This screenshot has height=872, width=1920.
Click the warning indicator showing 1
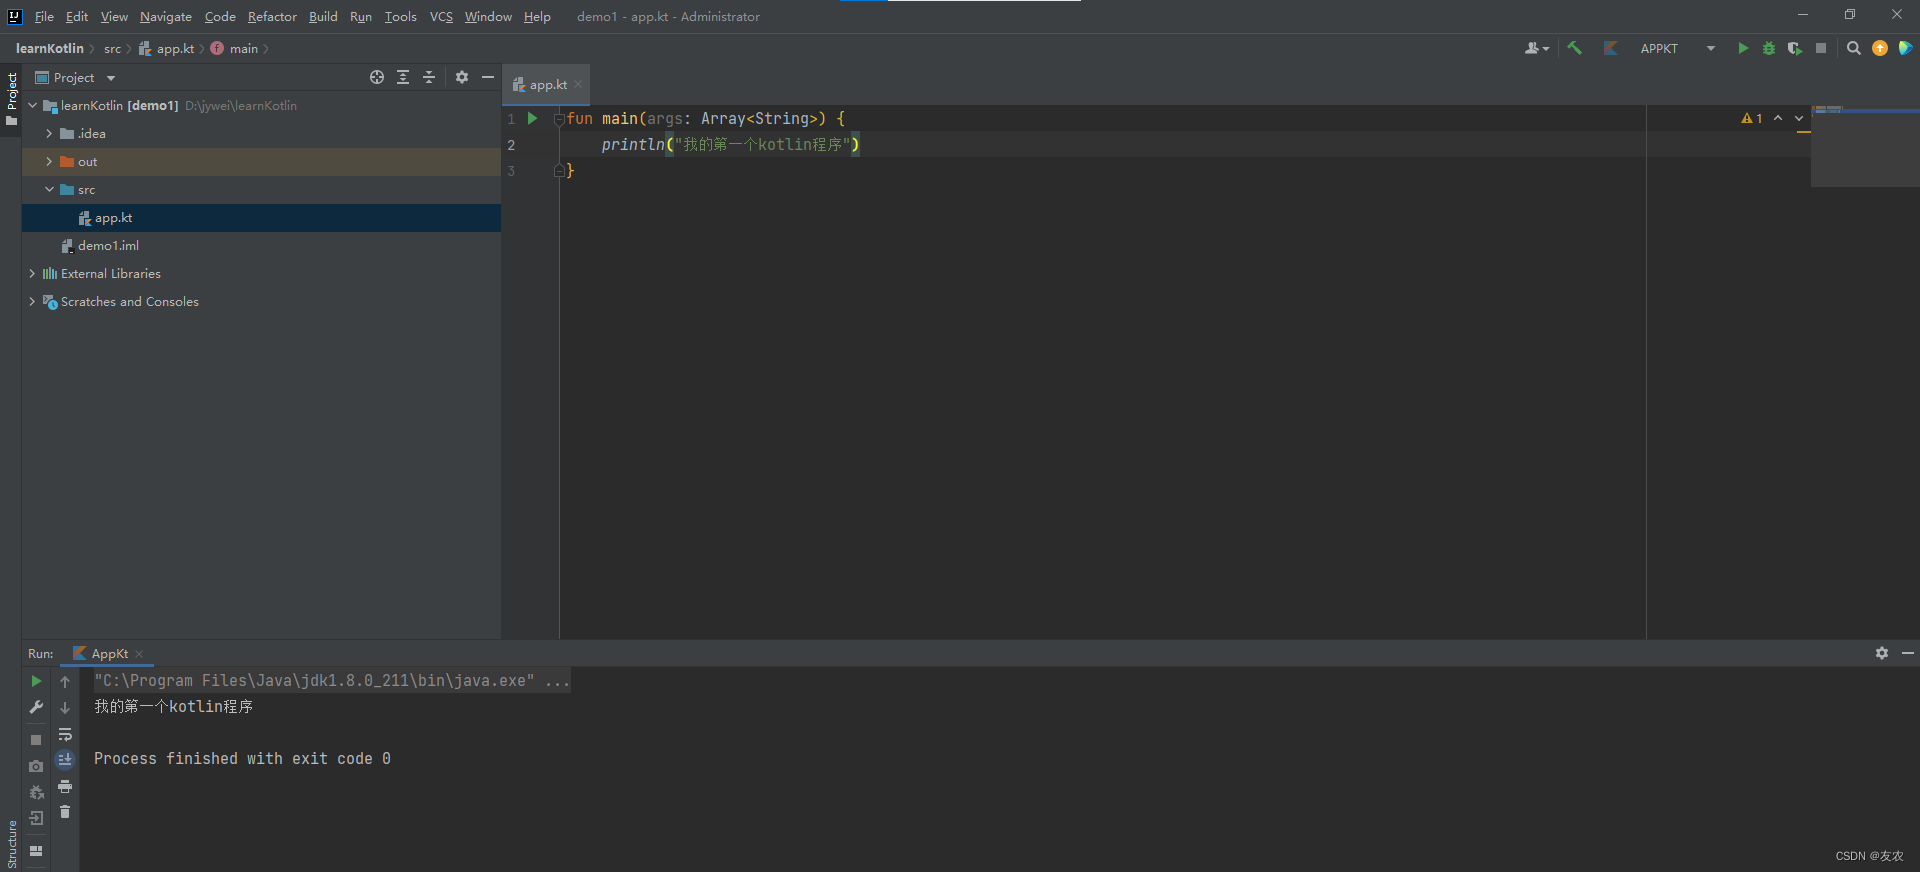click(1752, 118)
